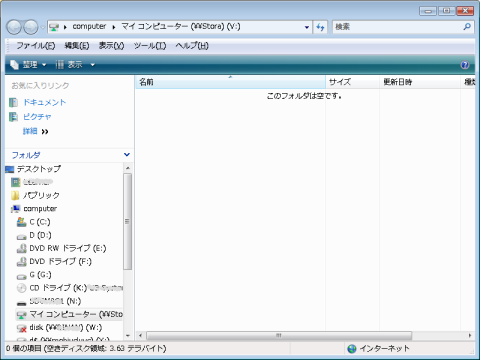The height and width of the screenshot is (360, 480).
Task: Select the computer node in folder tree
Action: 40,209
